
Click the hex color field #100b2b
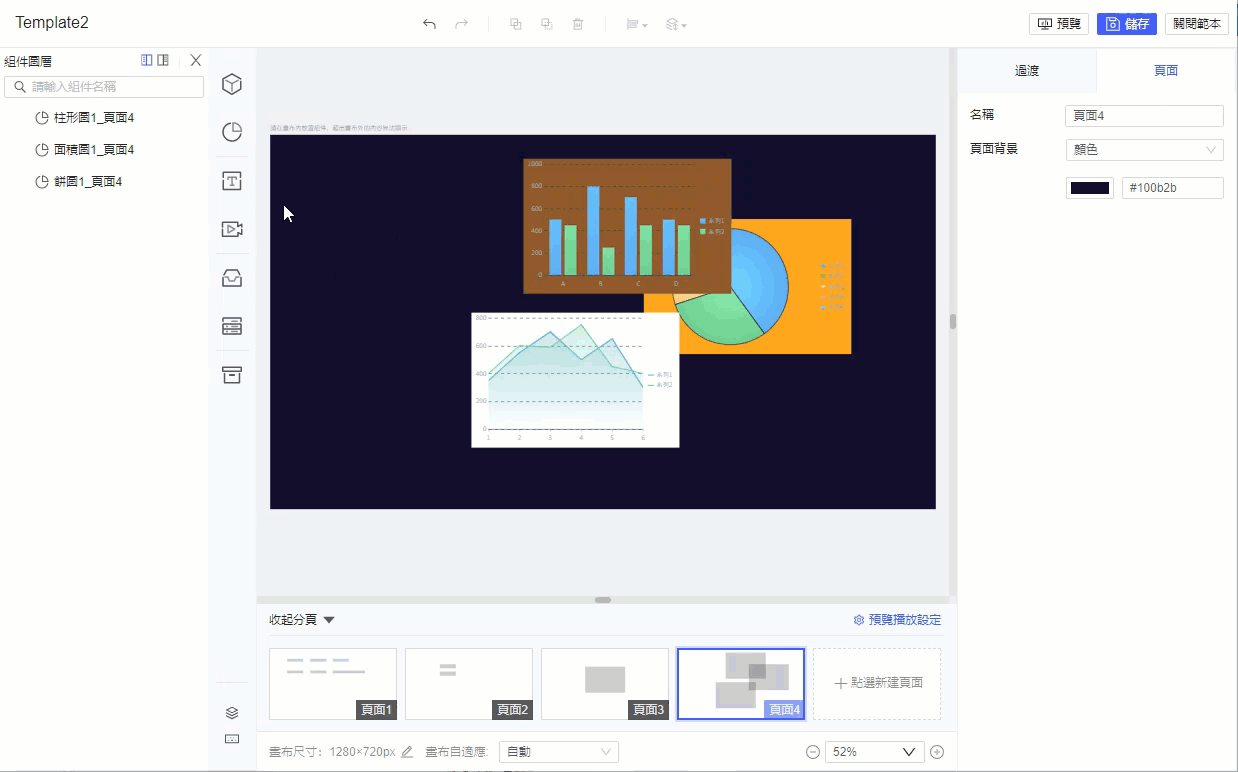tap(1173, 188)
